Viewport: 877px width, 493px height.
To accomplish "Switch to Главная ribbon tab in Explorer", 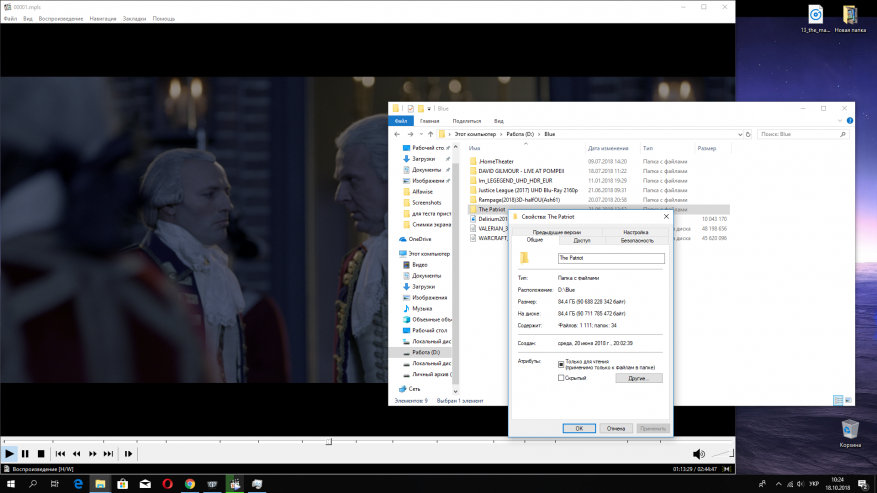I will coord(430,121).
